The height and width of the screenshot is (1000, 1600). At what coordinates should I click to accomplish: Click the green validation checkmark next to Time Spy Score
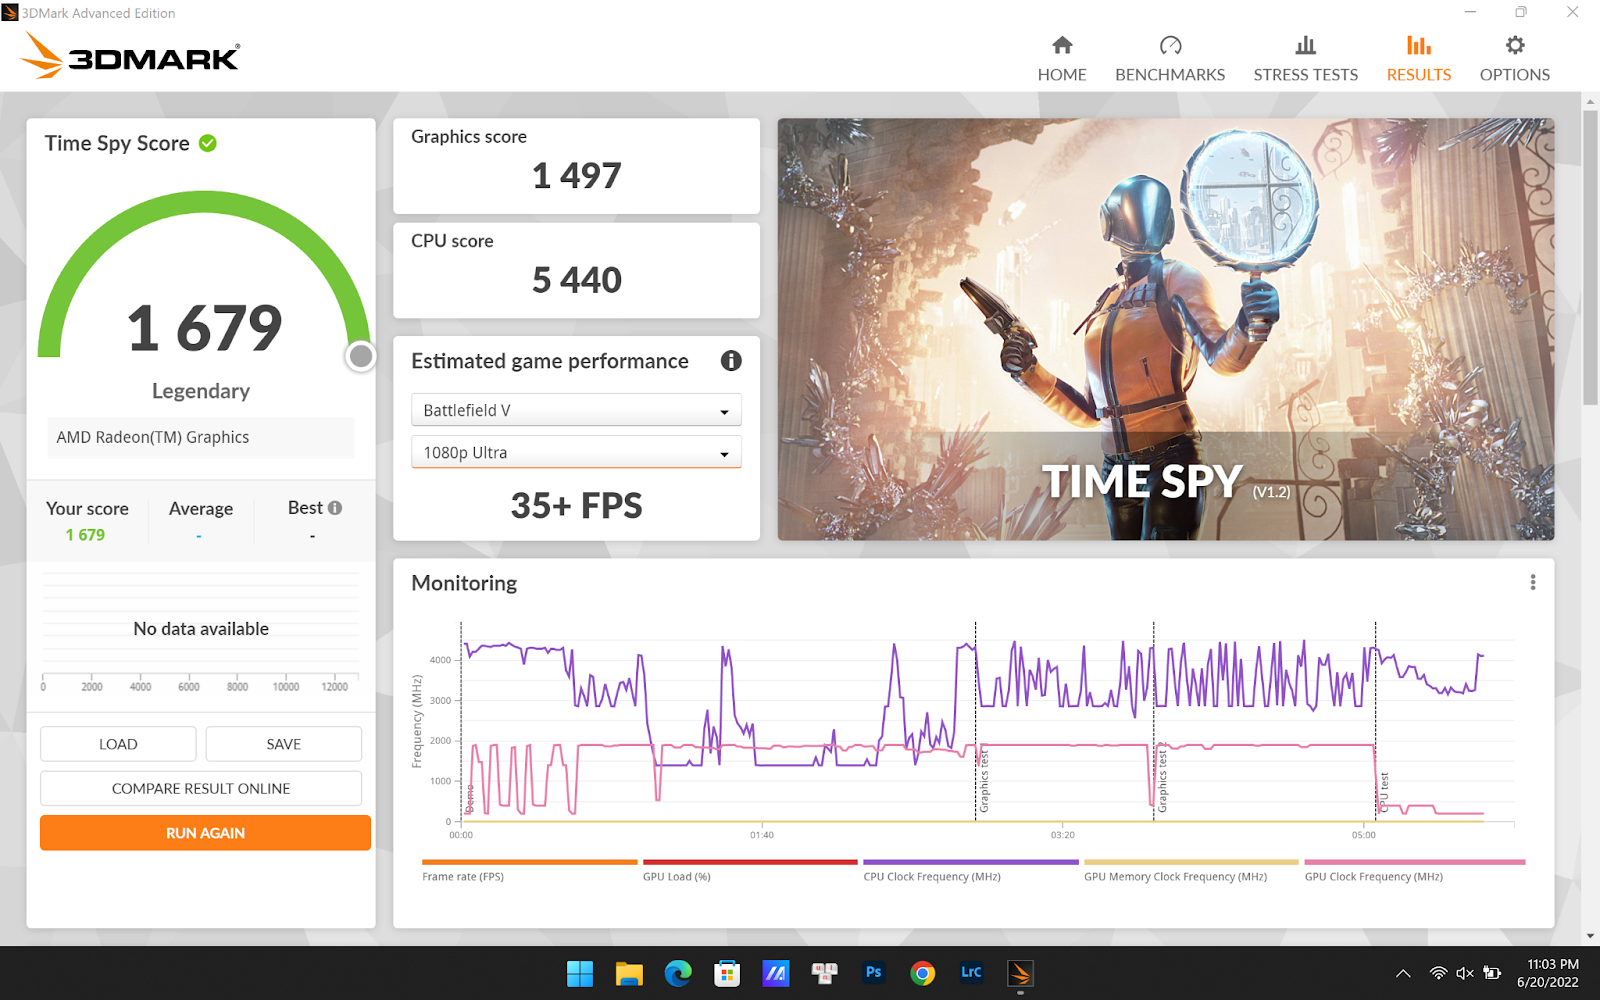tap(208, 143)
